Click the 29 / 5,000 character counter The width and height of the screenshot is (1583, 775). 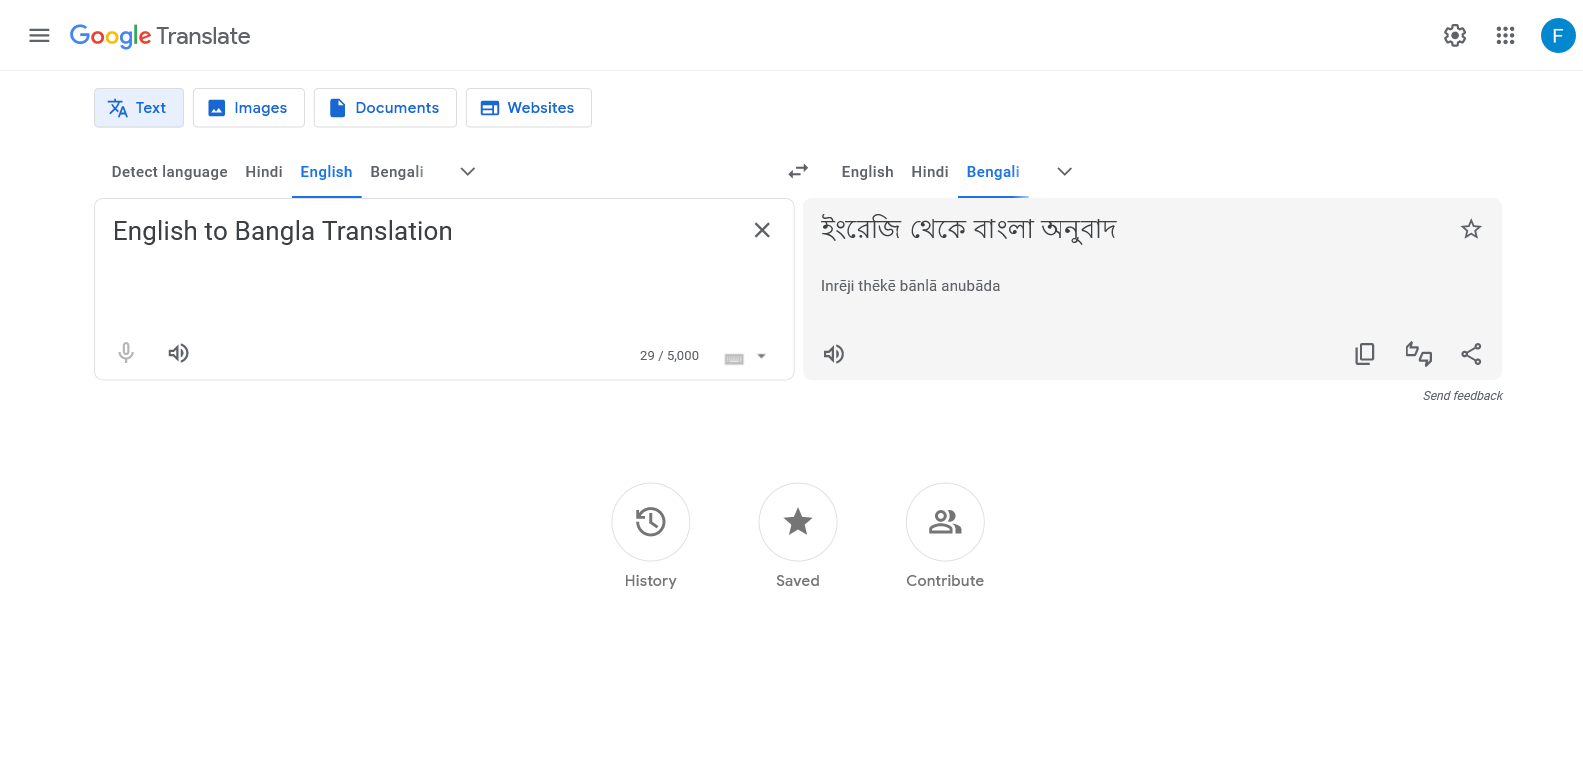(669, 356)
